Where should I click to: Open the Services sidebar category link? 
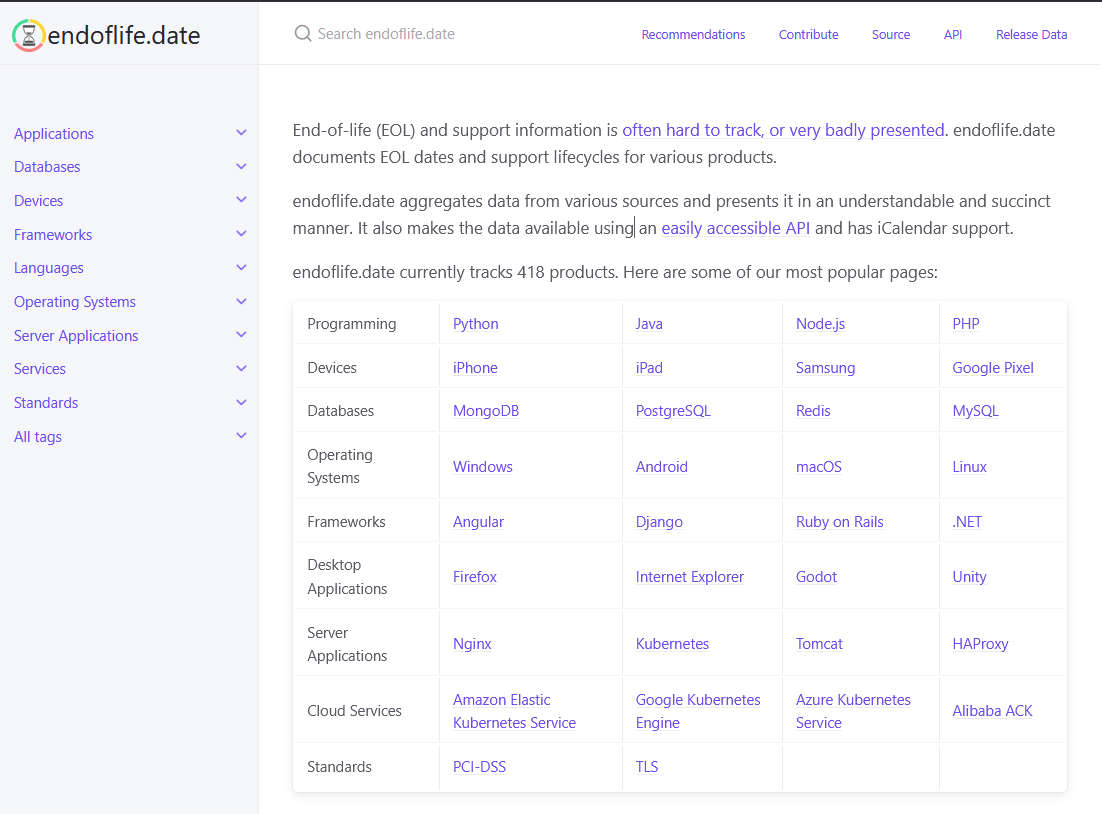pos(39,368)
